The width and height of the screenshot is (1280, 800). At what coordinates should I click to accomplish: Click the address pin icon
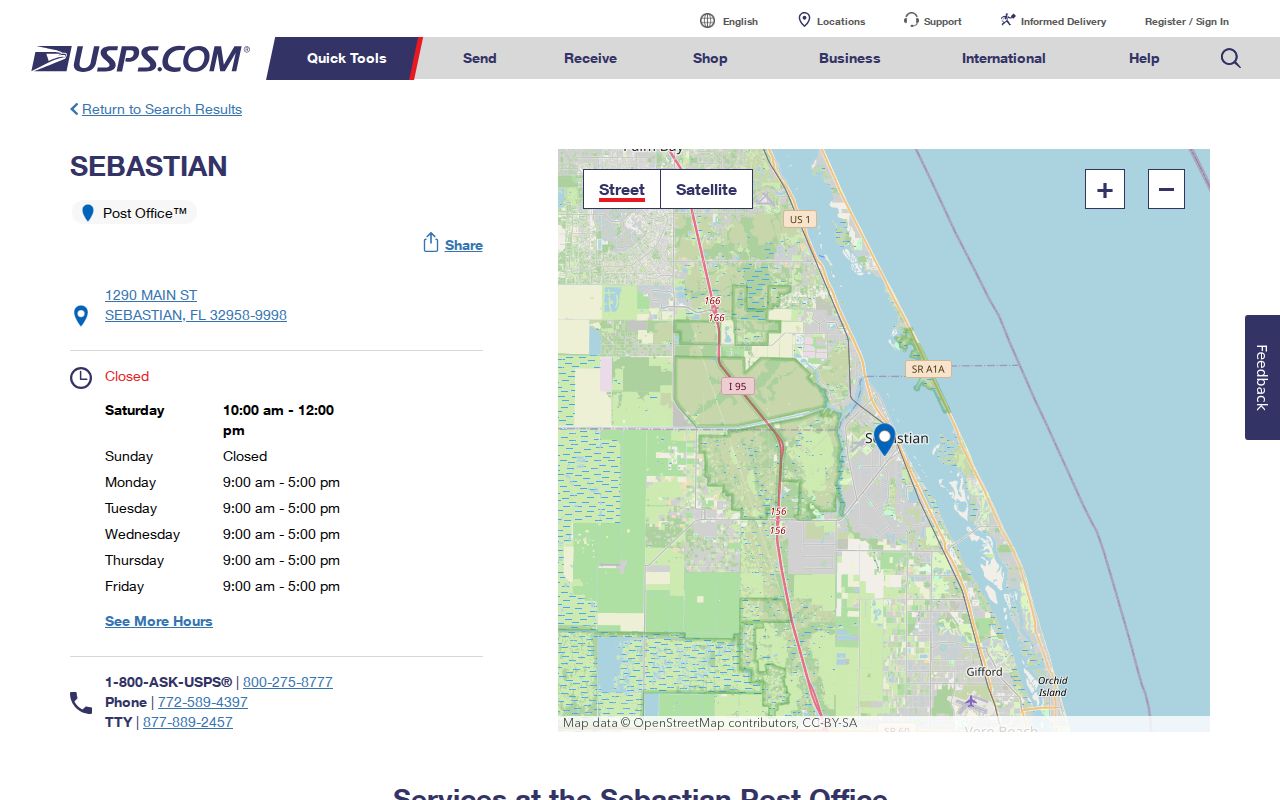point(81,316)
